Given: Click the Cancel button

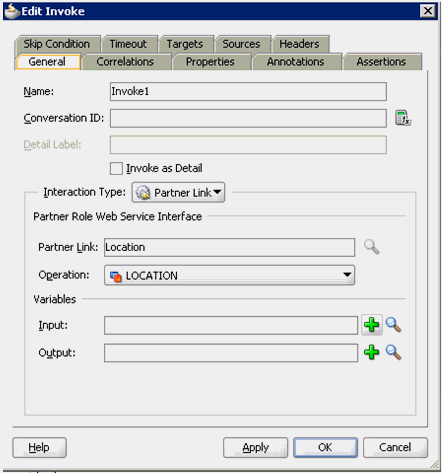Looking at the screenshot, I should coord(395,447).
